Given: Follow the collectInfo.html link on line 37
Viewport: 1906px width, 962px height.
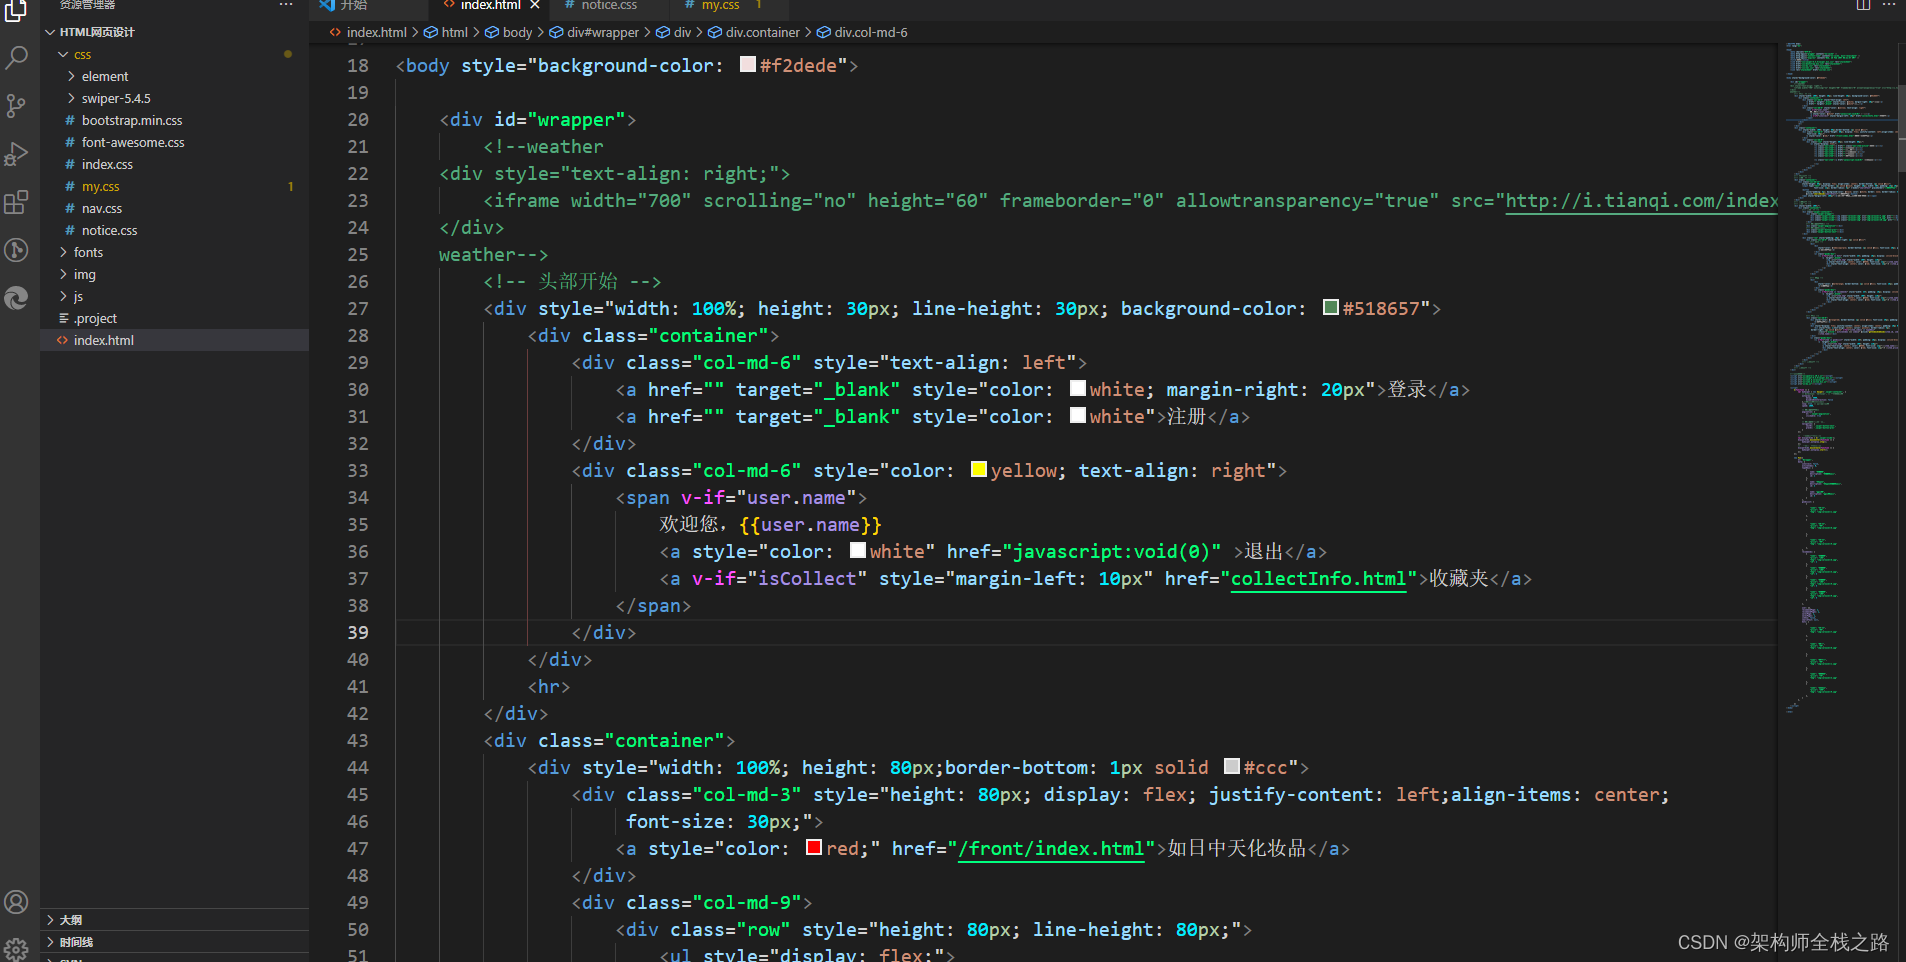Looking at the screenshot, I should 1318,579.
